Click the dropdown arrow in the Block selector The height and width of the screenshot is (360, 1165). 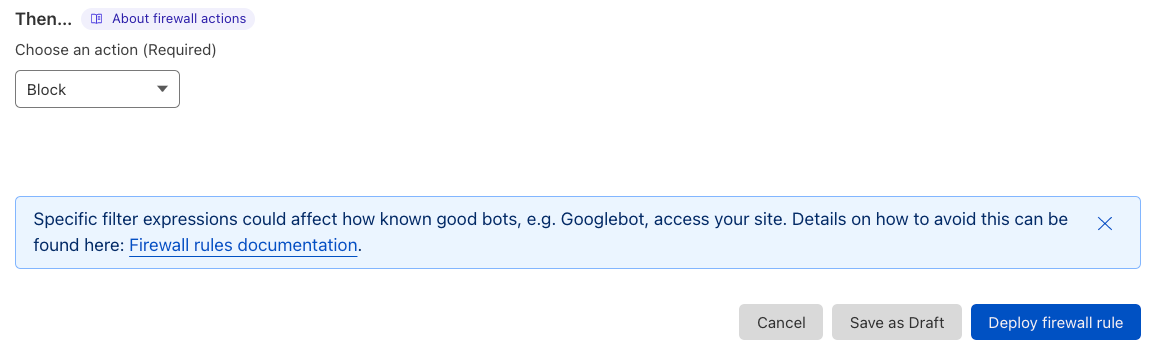pos(163,89)
